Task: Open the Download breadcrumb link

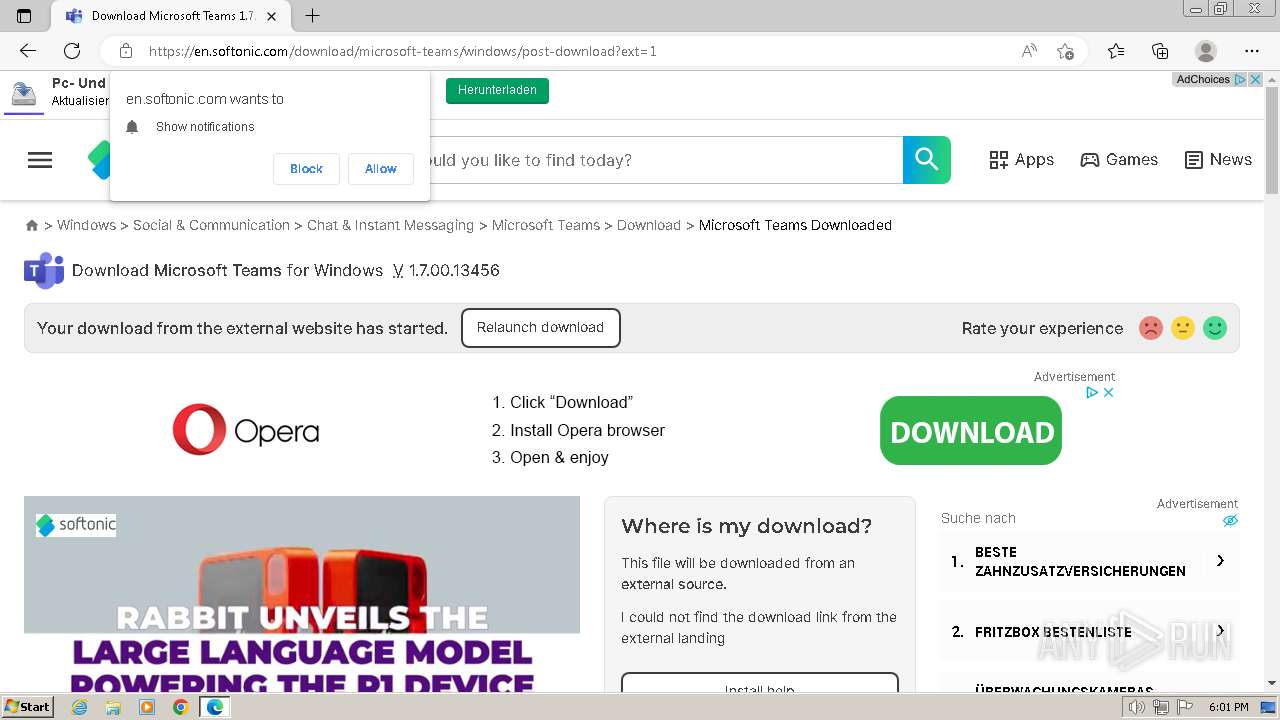Action: 648,226
